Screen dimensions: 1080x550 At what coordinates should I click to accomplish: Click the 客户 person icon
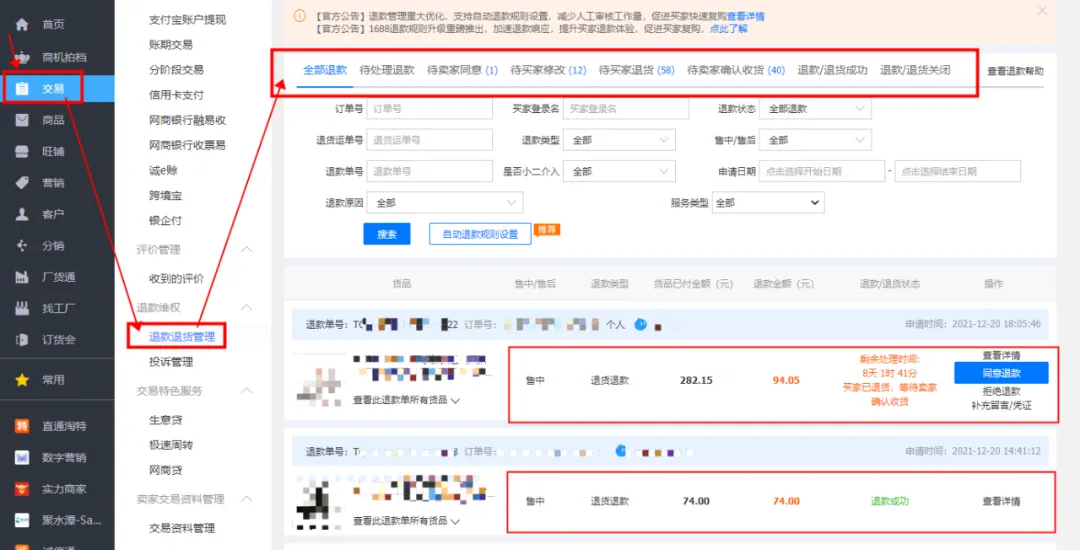[21, 214]
